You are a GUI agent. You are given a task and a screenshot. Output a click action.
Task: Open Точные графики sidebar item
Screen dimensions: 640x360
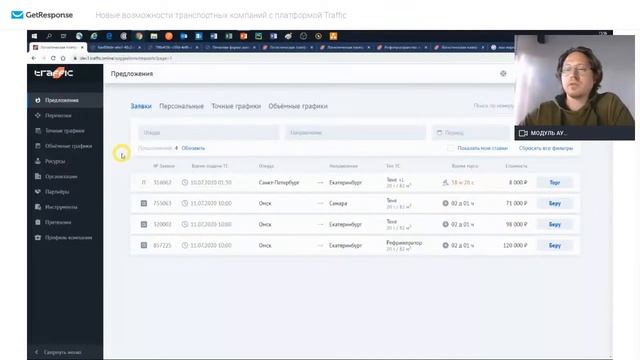[64, 131]
